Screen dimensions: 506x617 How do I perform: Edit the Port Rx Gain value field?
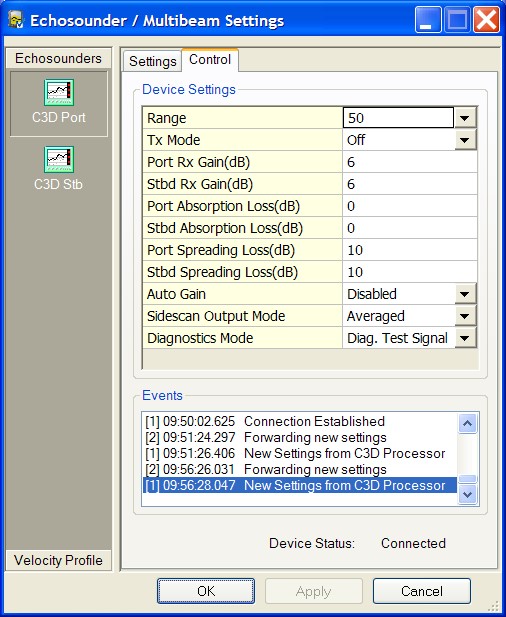tap(409, 162)
